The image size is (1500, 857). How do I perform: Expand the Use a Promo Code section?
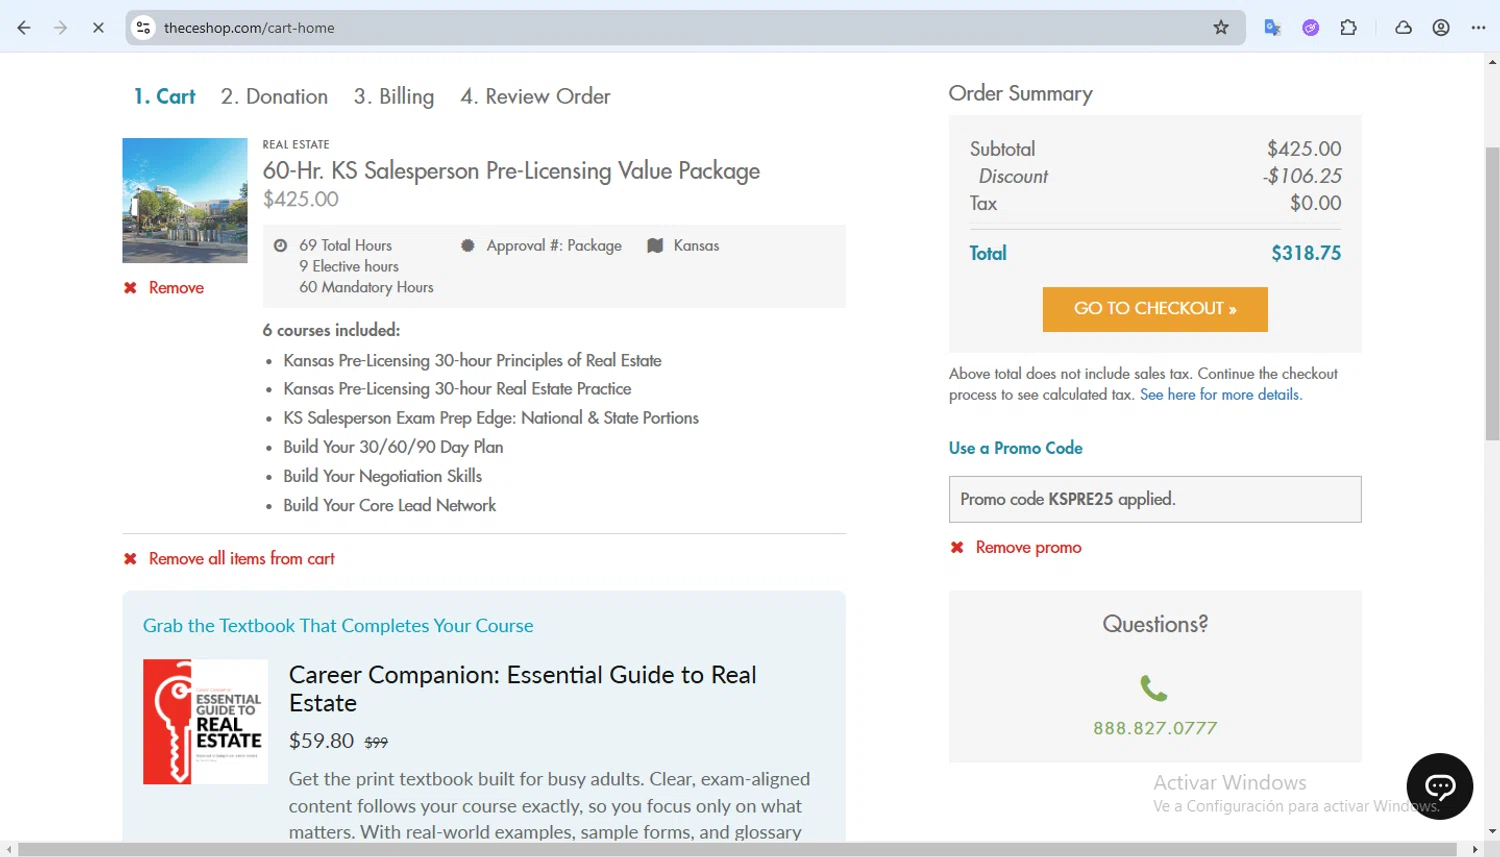(1015, 448)
